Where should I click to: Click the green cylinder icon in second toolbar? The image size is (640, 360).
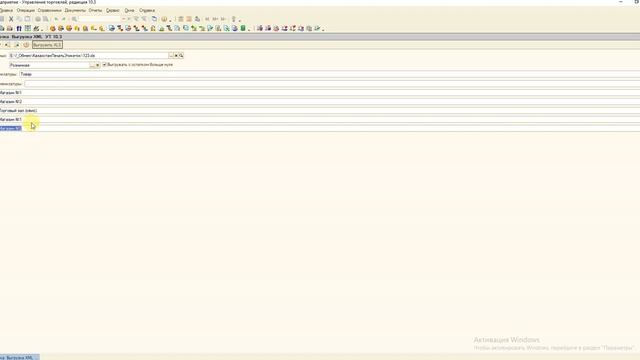[243, 29]
